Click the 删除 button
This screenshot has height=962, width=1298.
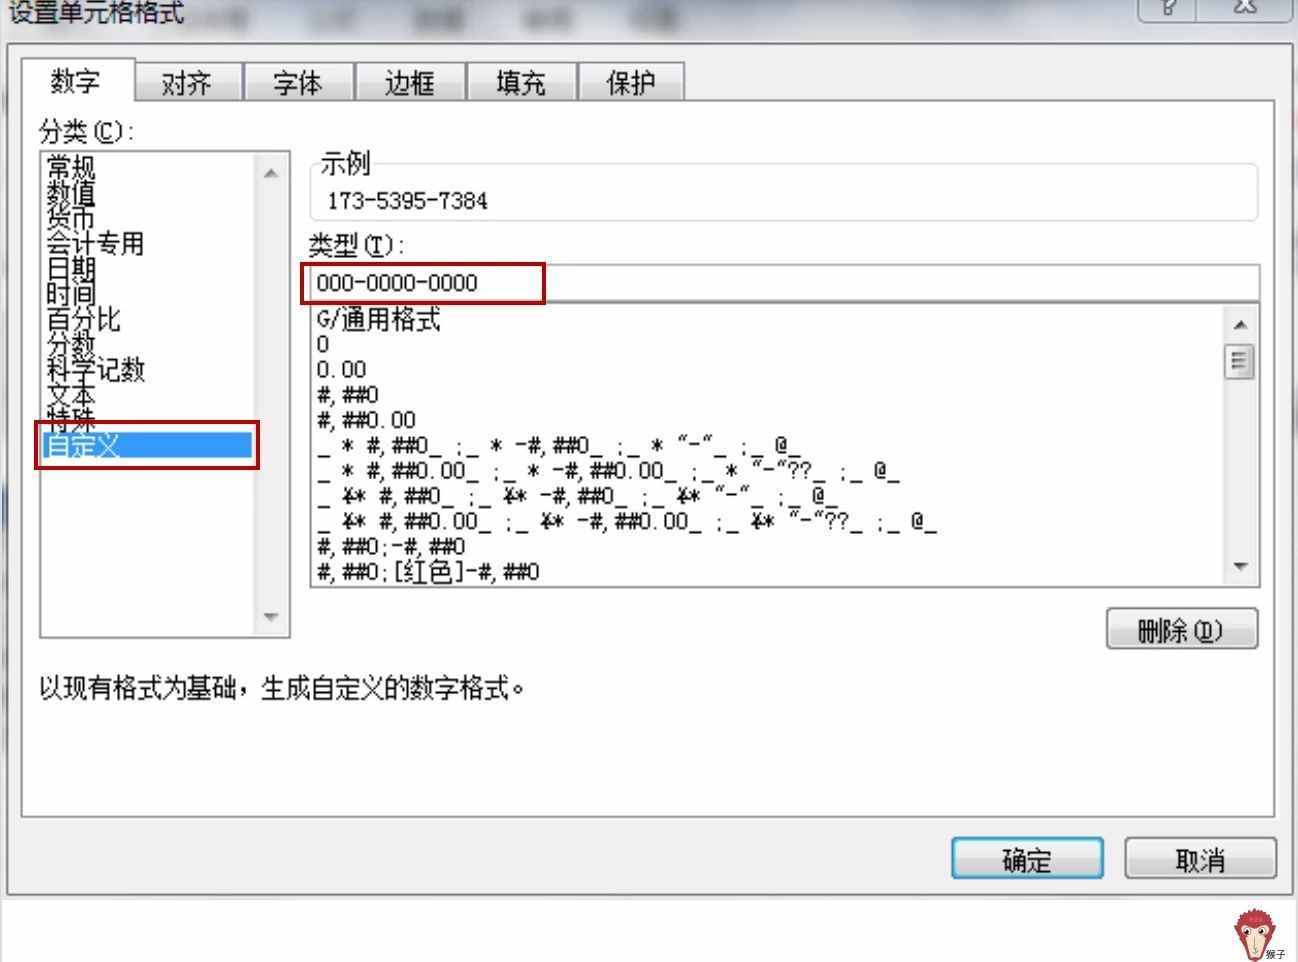coord(1182,630)
